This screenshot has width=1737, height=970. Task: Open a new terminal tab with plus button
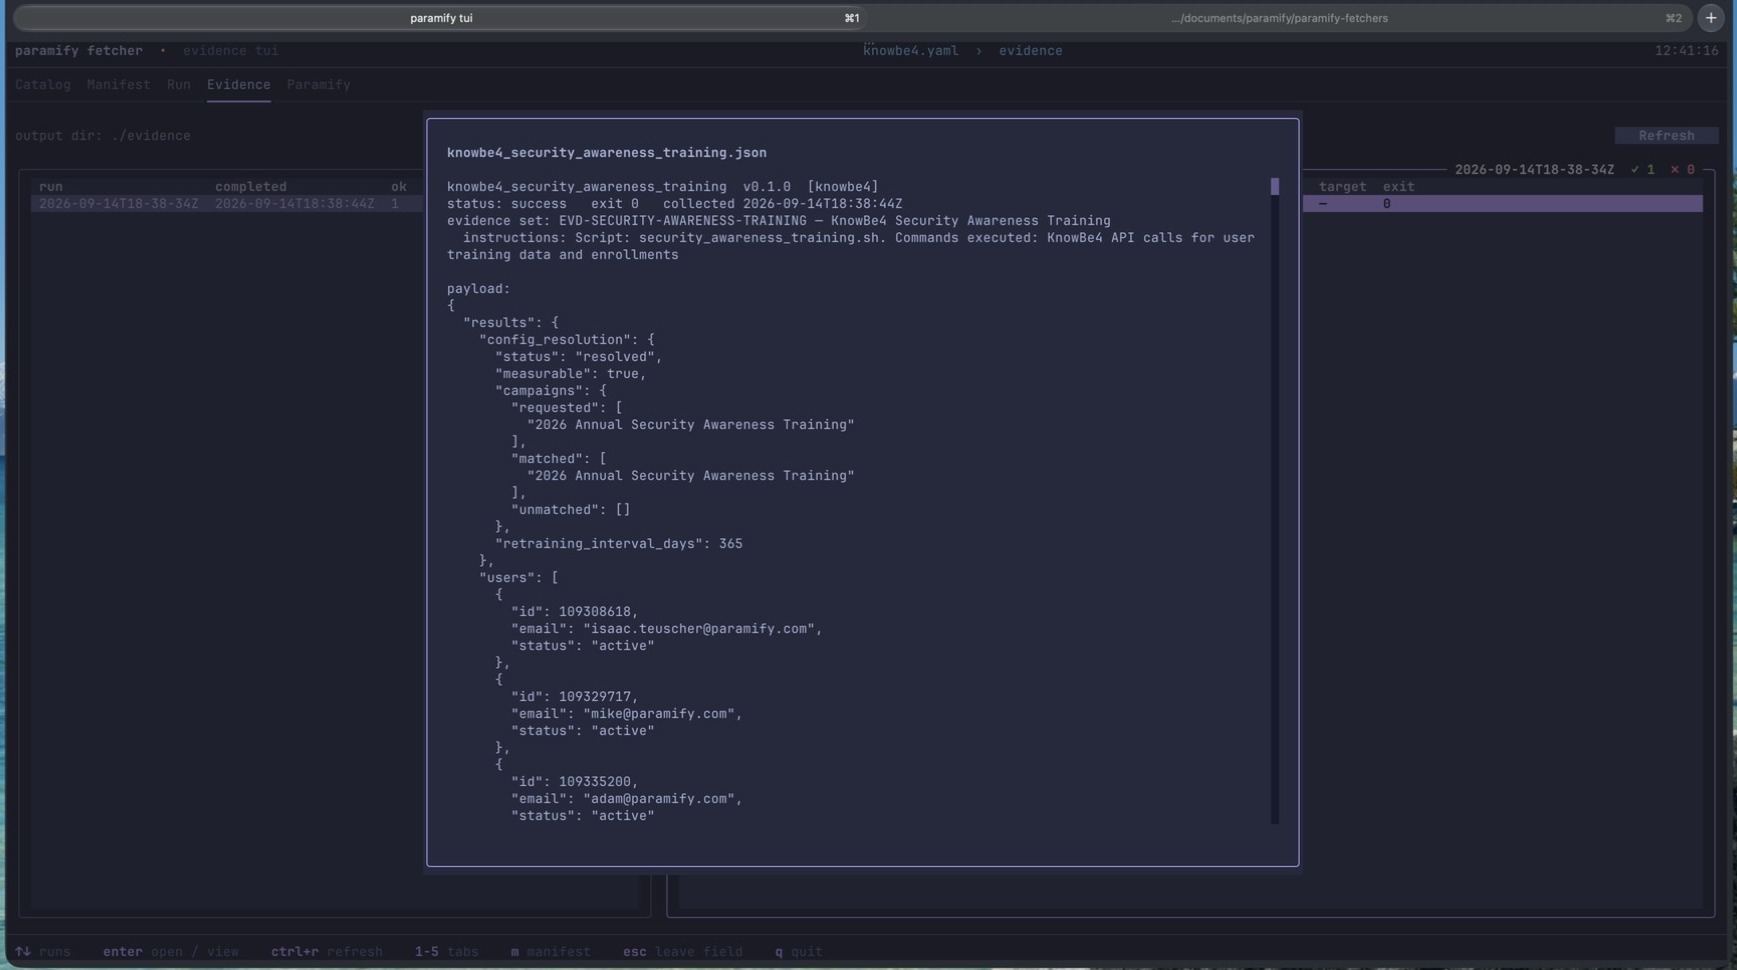pos(1711,18)
